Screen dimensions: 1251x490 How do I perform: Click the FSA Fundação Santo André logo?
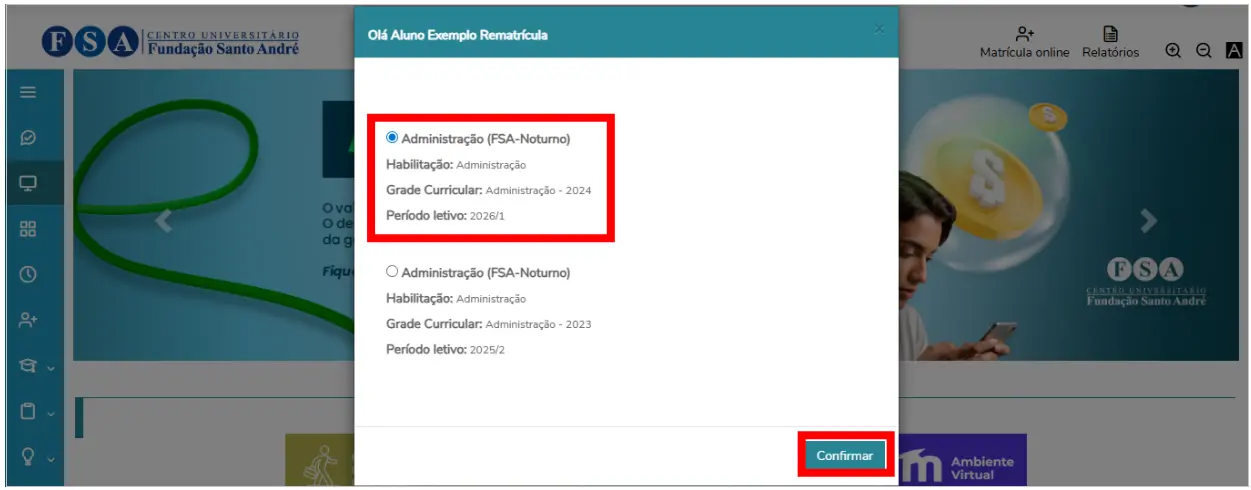170,44
